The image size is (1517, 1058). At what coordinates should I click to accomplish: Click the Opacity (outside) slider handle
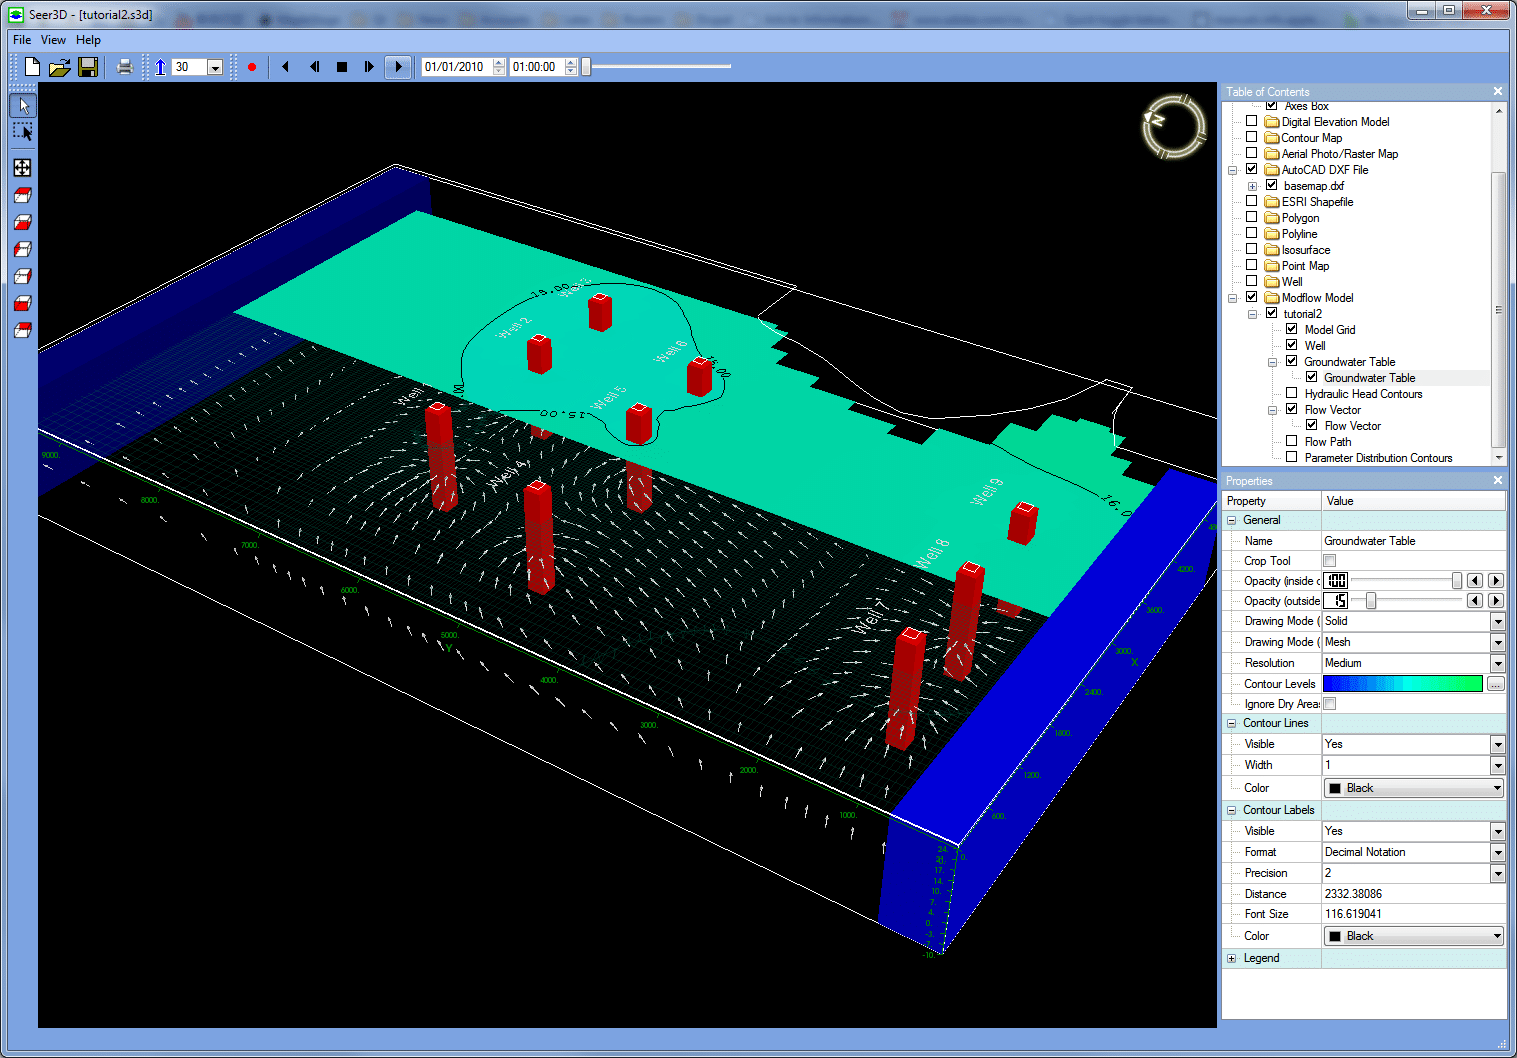[x=1371, y=601]
